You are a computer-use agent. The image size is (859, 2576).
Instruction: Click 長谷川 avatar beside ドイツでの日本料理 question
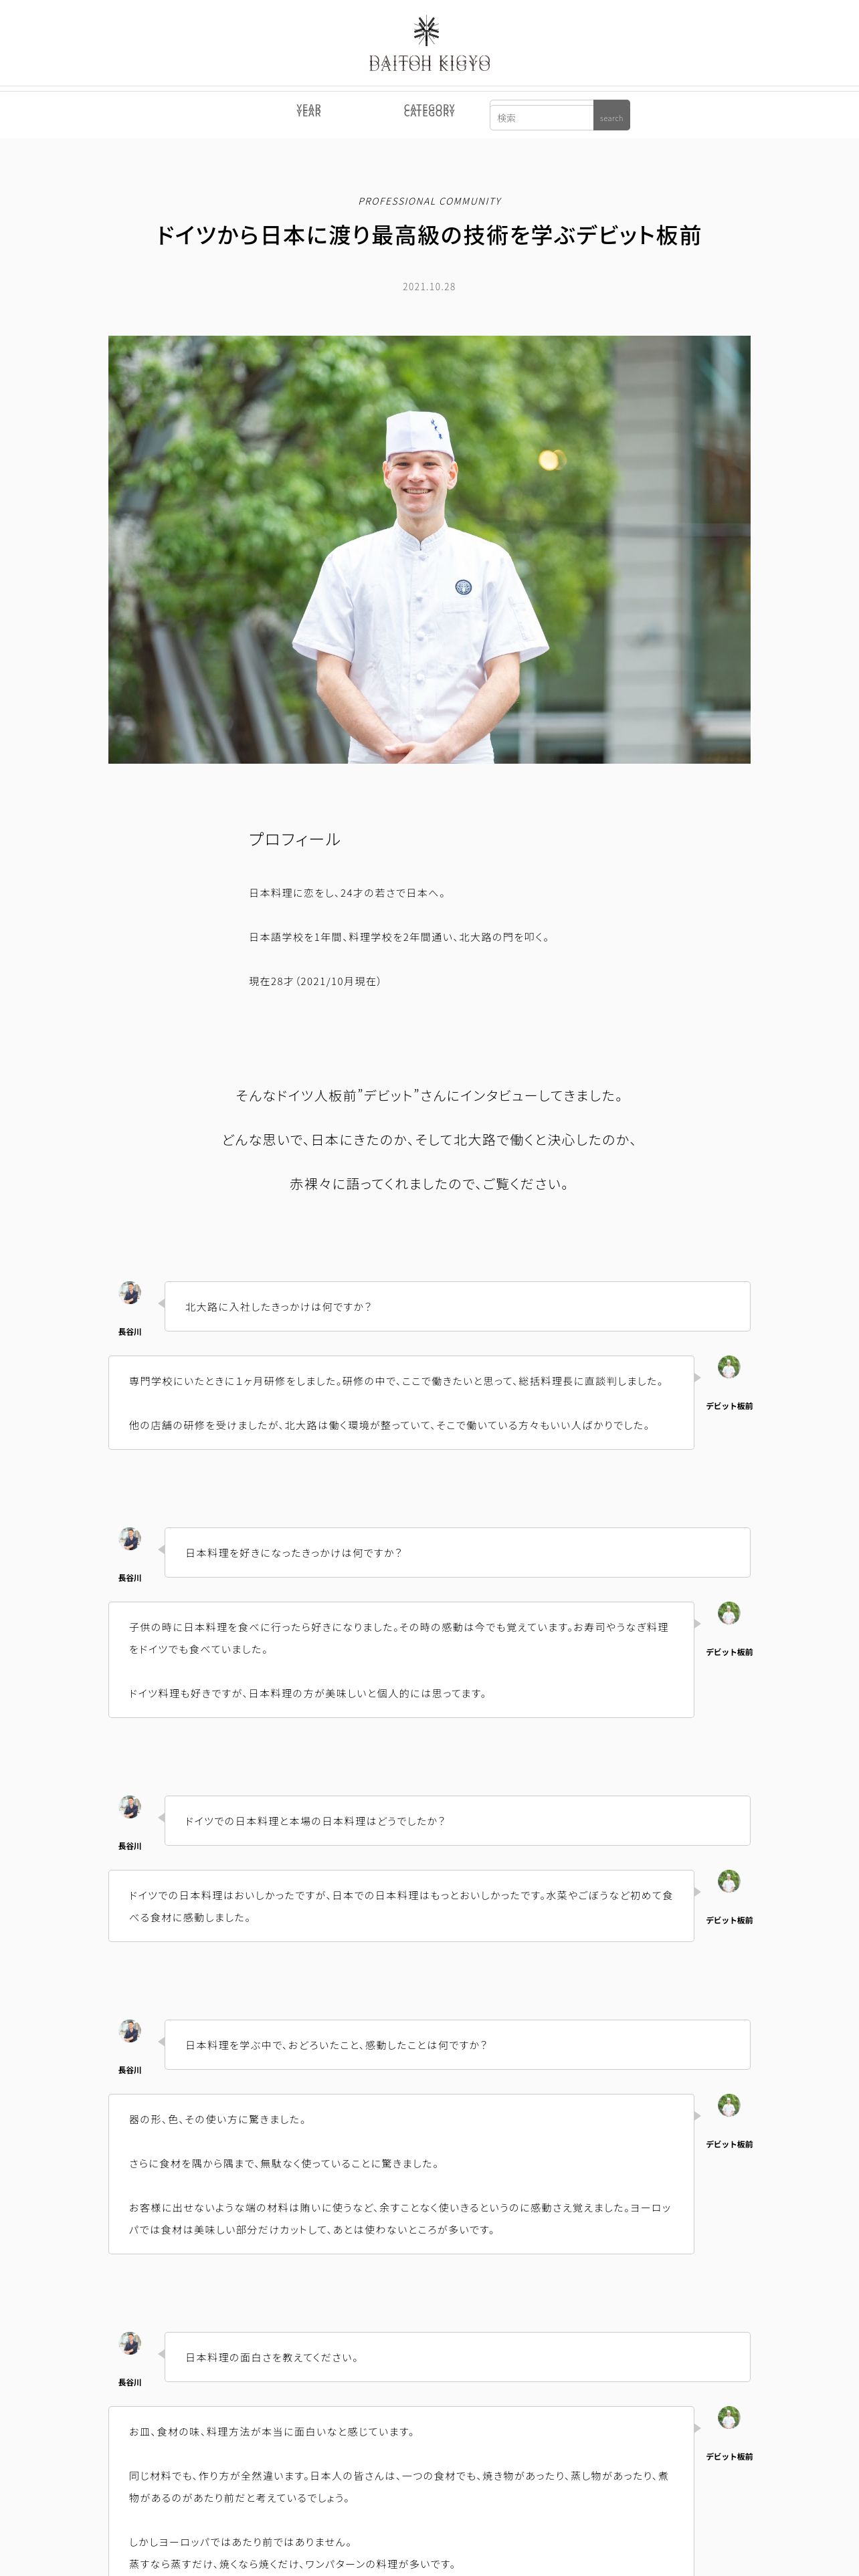[130, 1806]
